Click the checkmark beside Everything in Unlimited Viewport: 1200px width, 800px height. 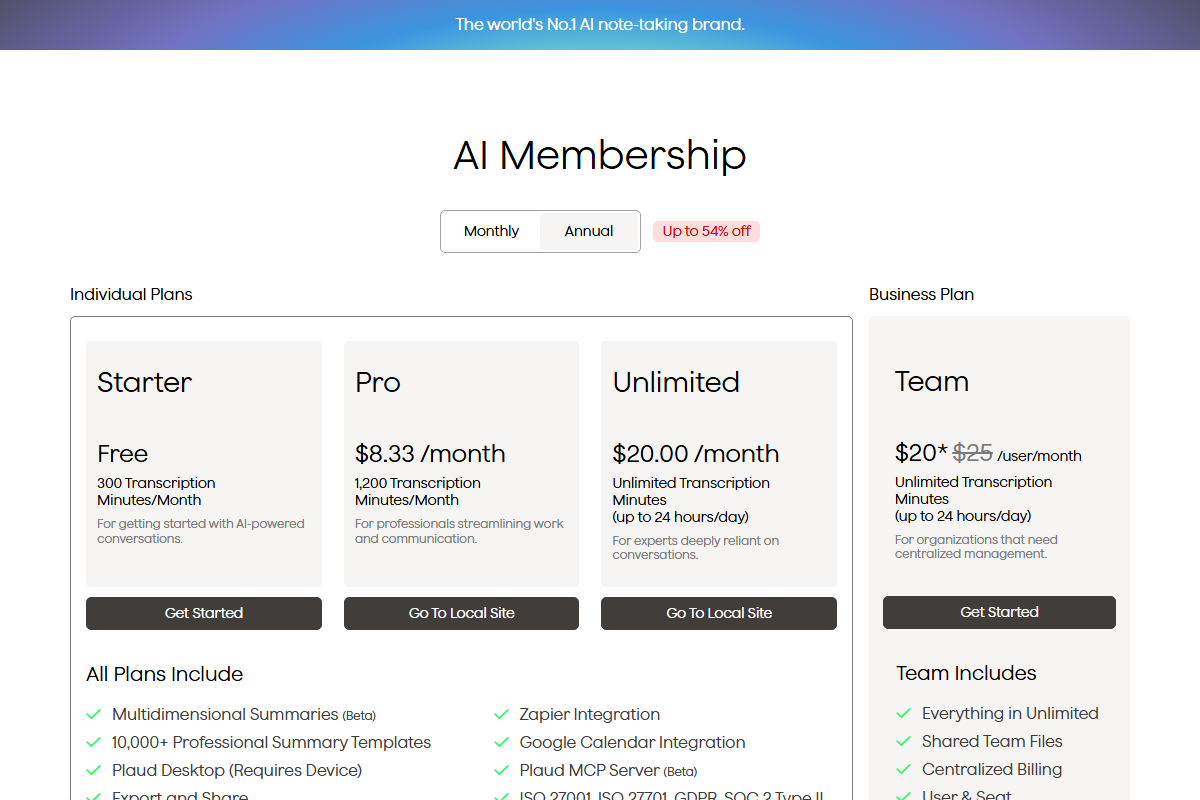click(x=903, y=713)
